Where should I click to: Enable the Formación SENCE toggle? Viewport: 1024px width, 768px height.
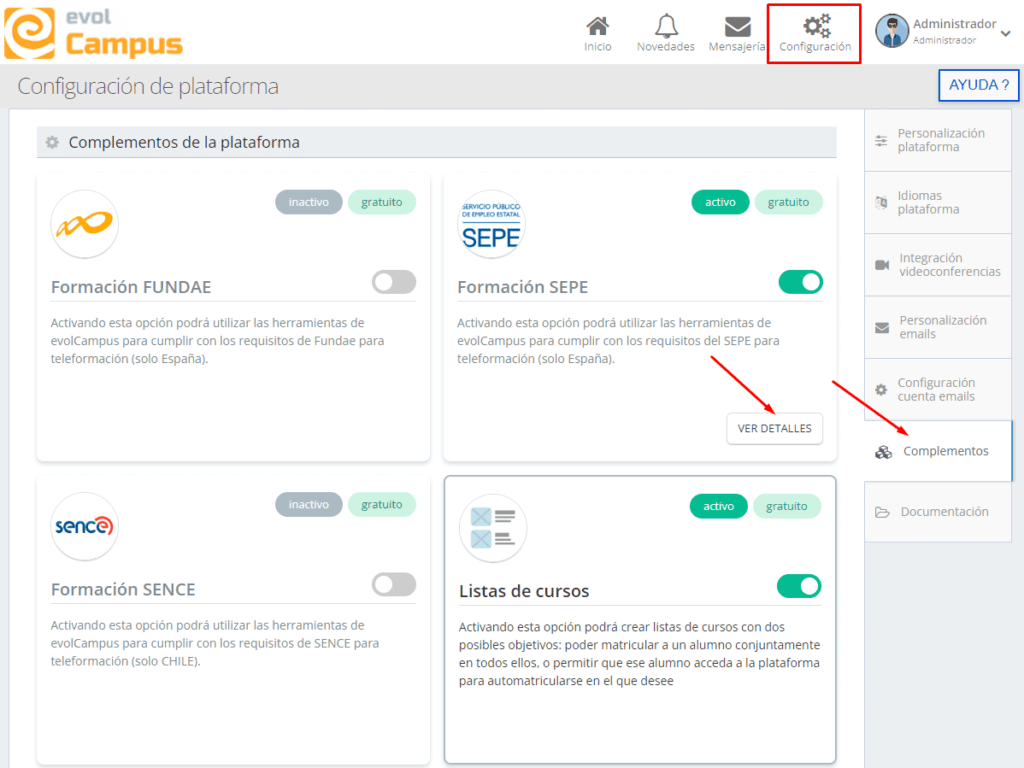click(394, 585)
